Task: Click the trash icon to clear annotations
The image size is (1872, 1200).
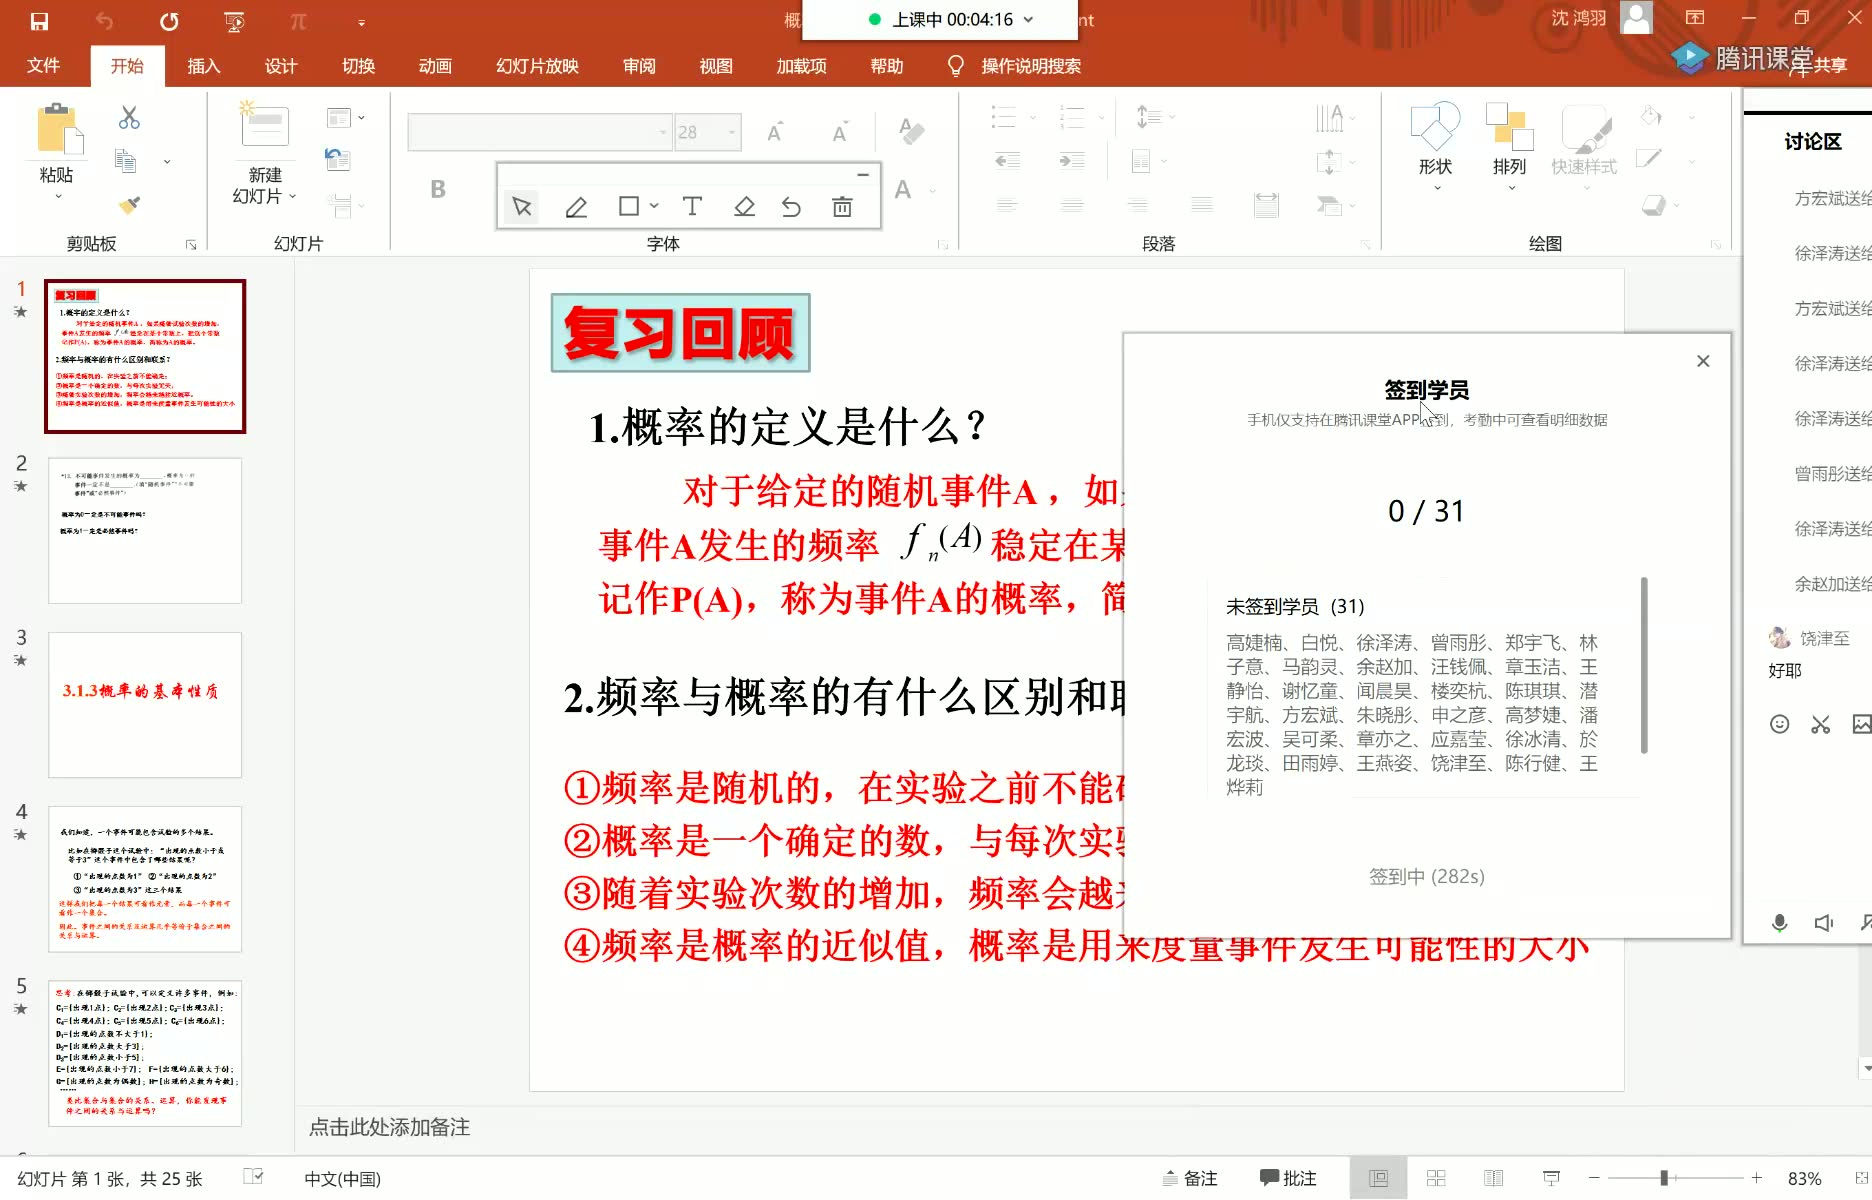Action: click(x=841, y=206)
